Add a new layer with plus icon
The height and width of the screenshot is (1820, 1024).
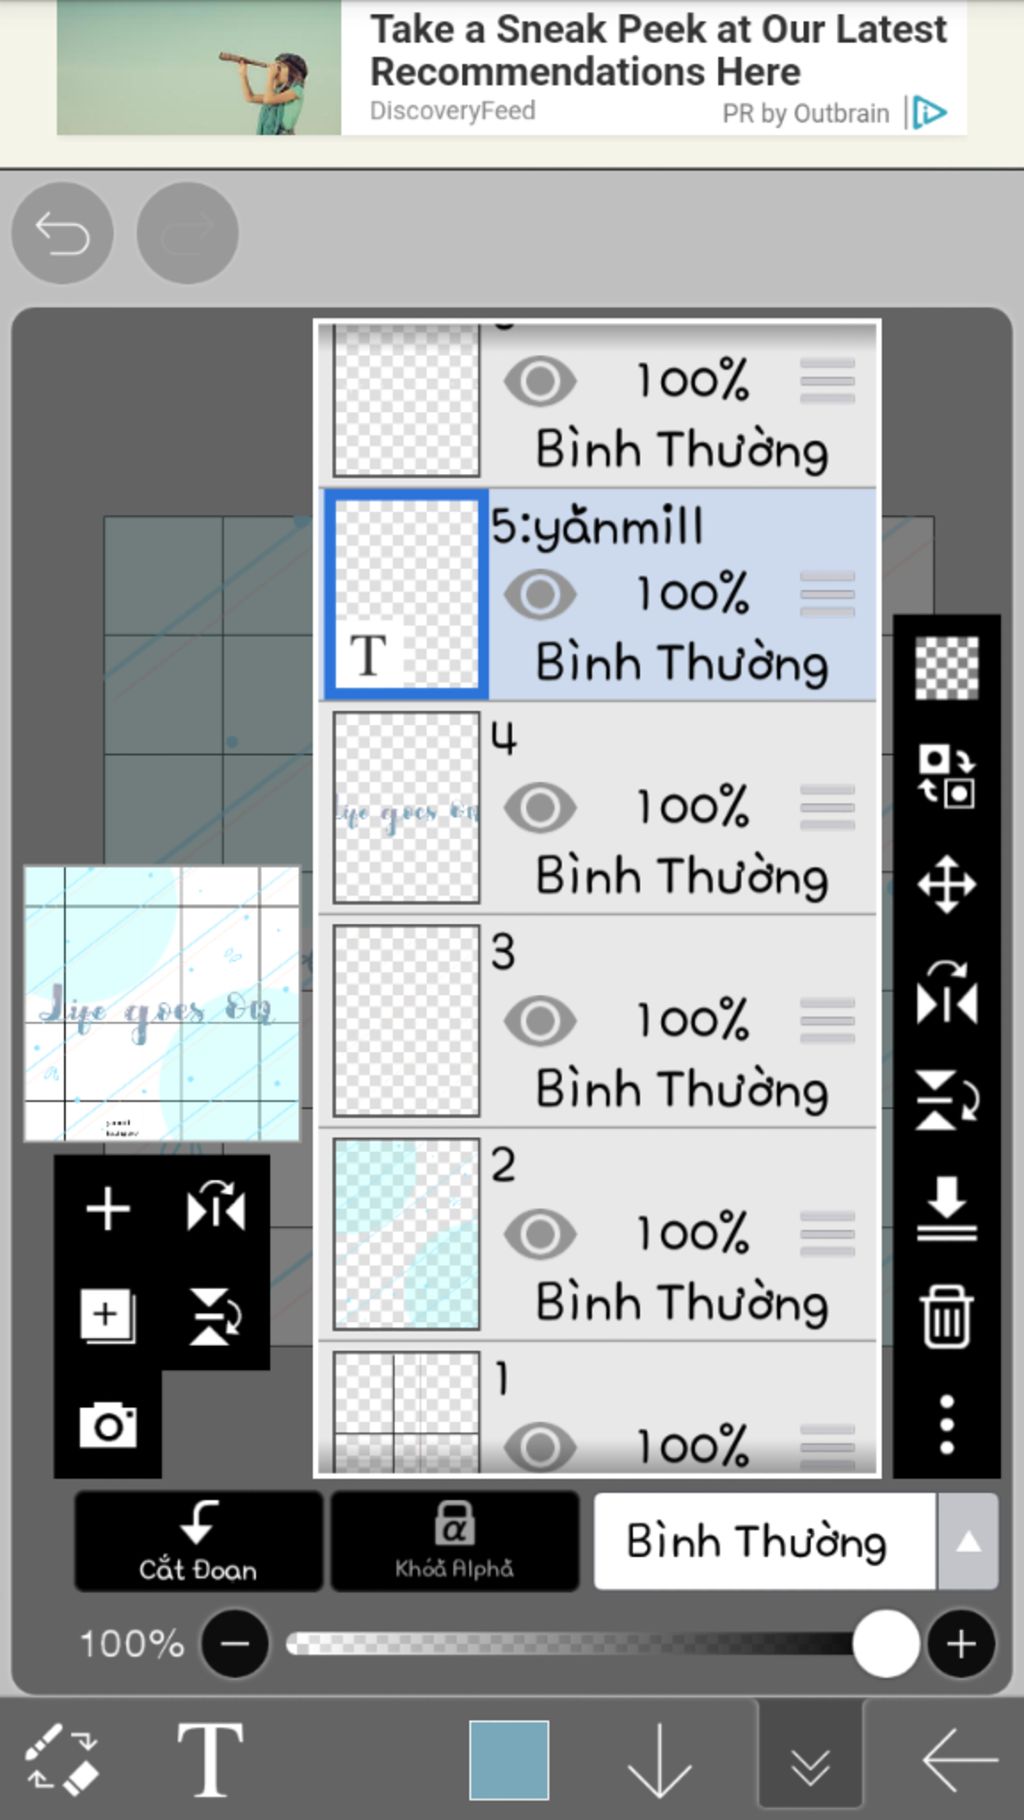[x=108, y=1209]
